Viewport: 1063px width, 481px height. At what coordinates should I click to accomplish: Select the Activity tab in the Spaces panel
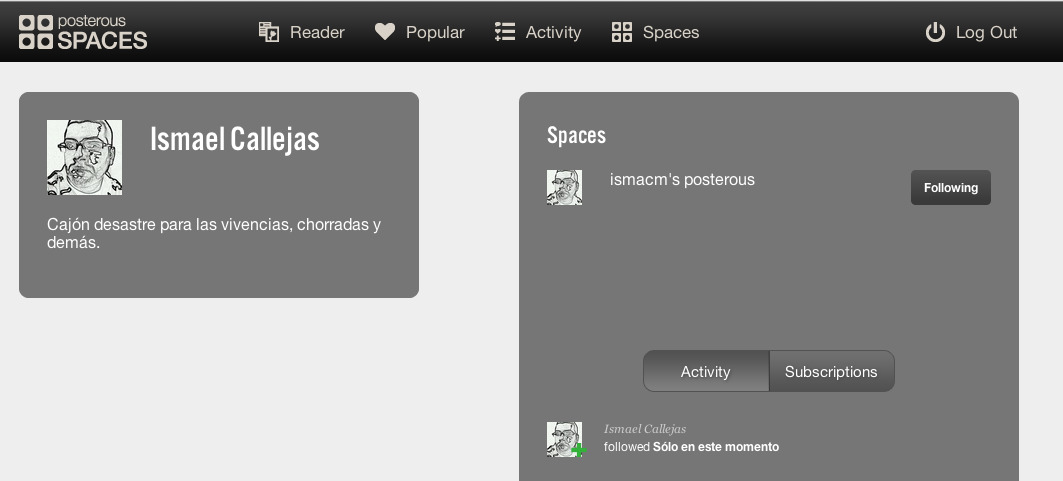[x=705, y=372]
